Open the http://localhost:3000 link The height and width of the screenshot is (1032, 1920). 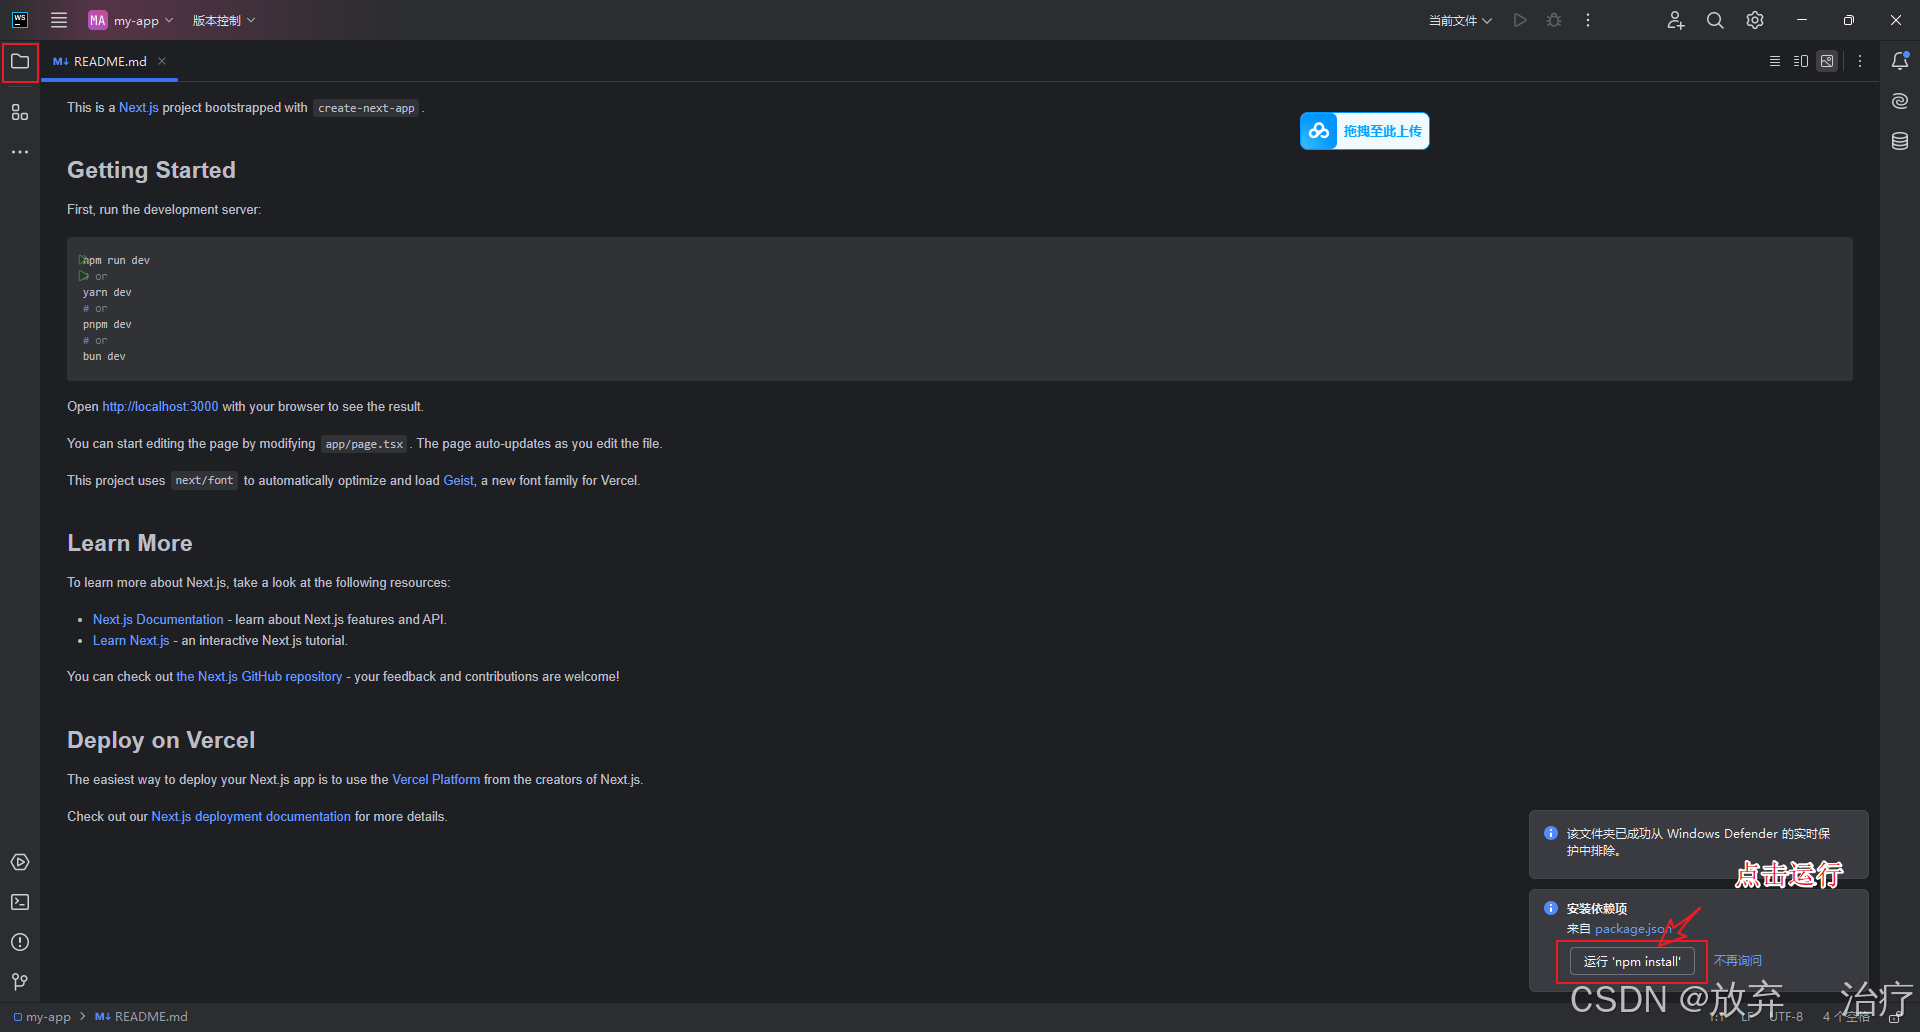160,406
